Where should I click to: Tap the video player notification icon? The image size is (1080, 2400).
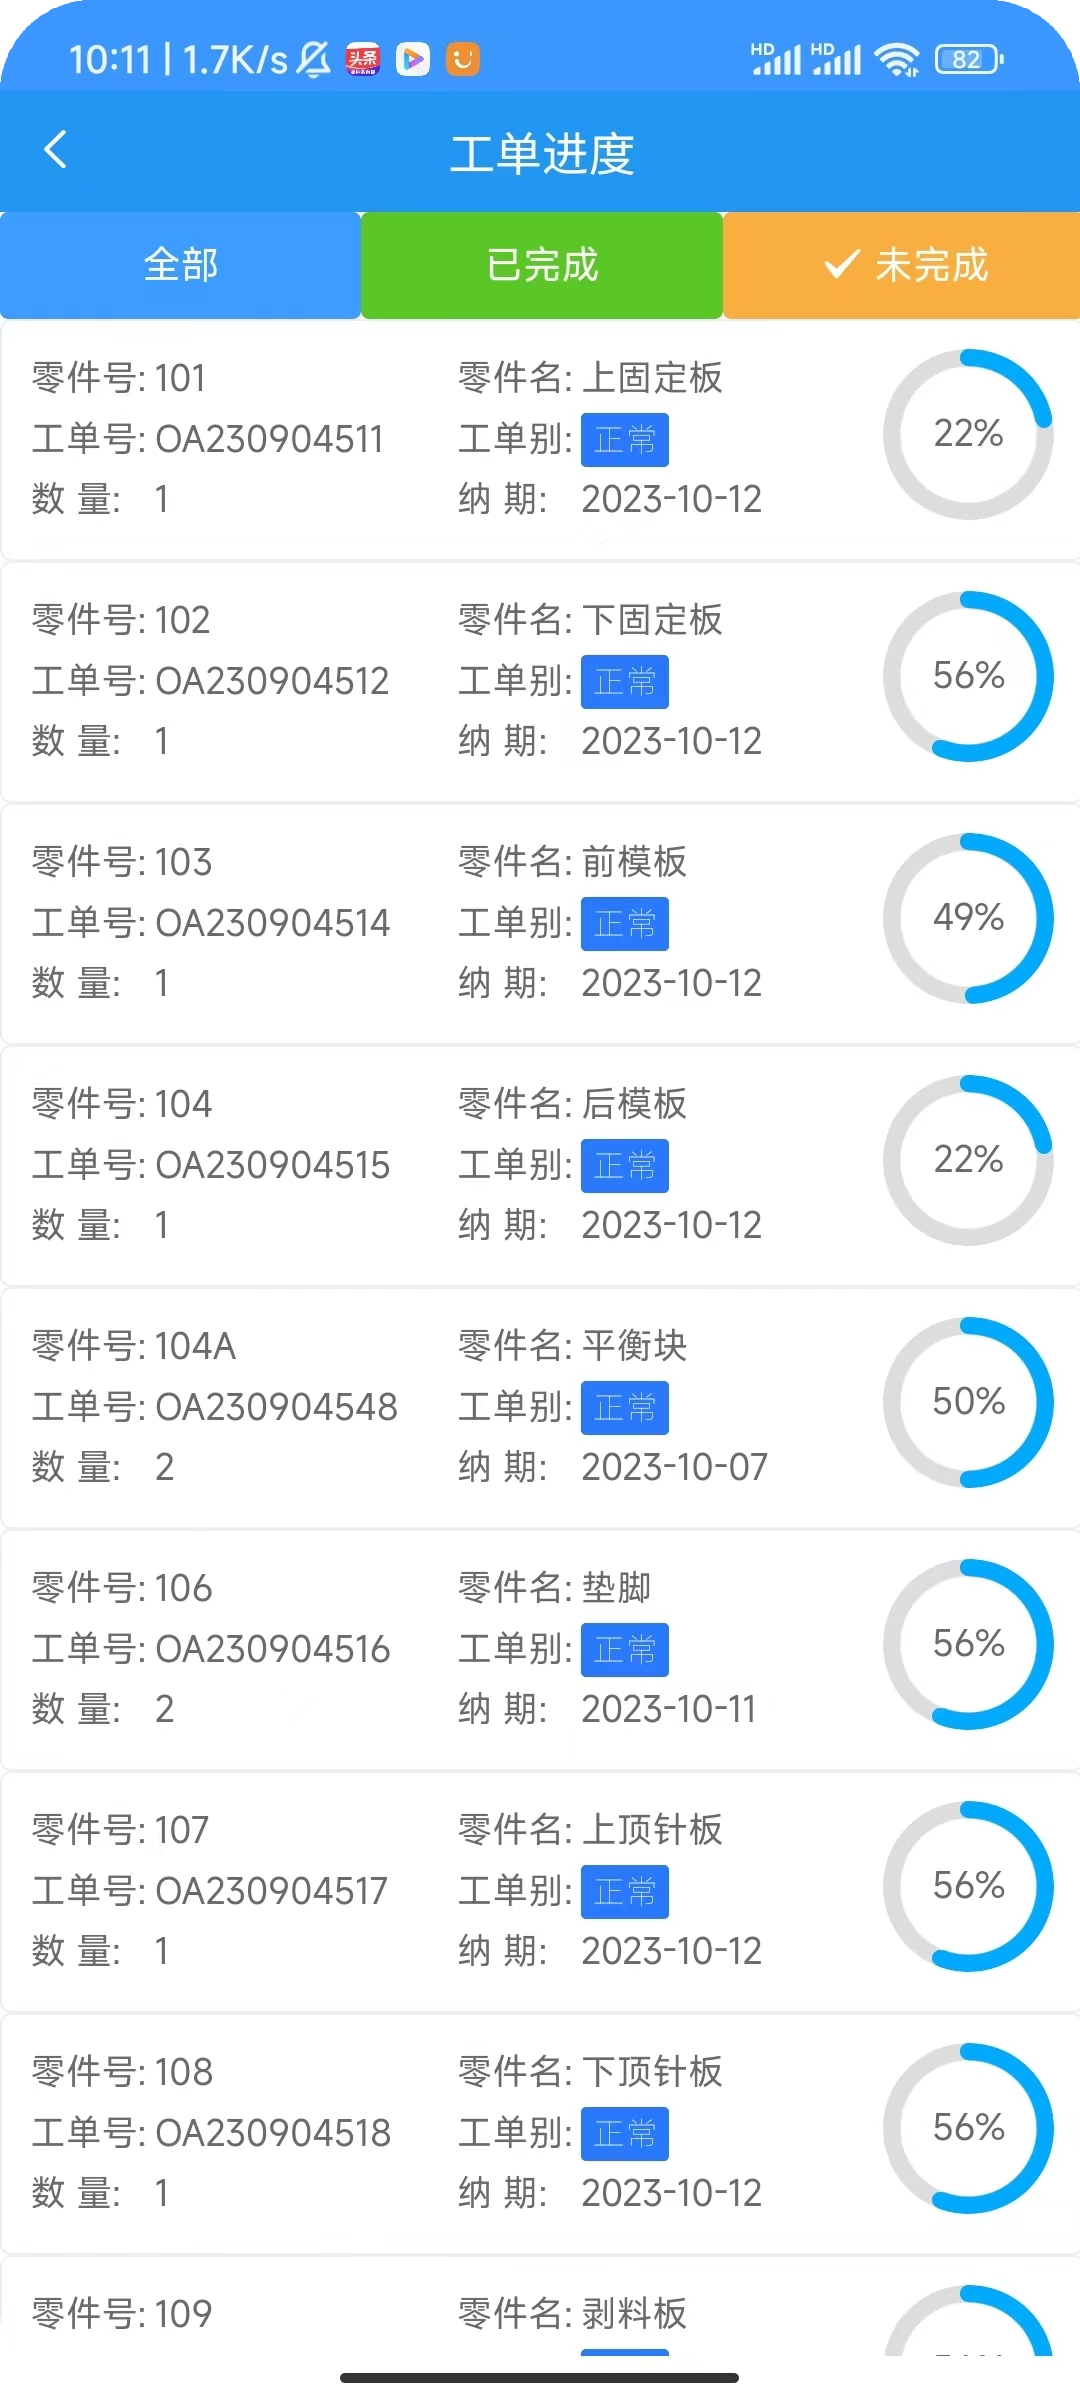(x=413, y=60)
